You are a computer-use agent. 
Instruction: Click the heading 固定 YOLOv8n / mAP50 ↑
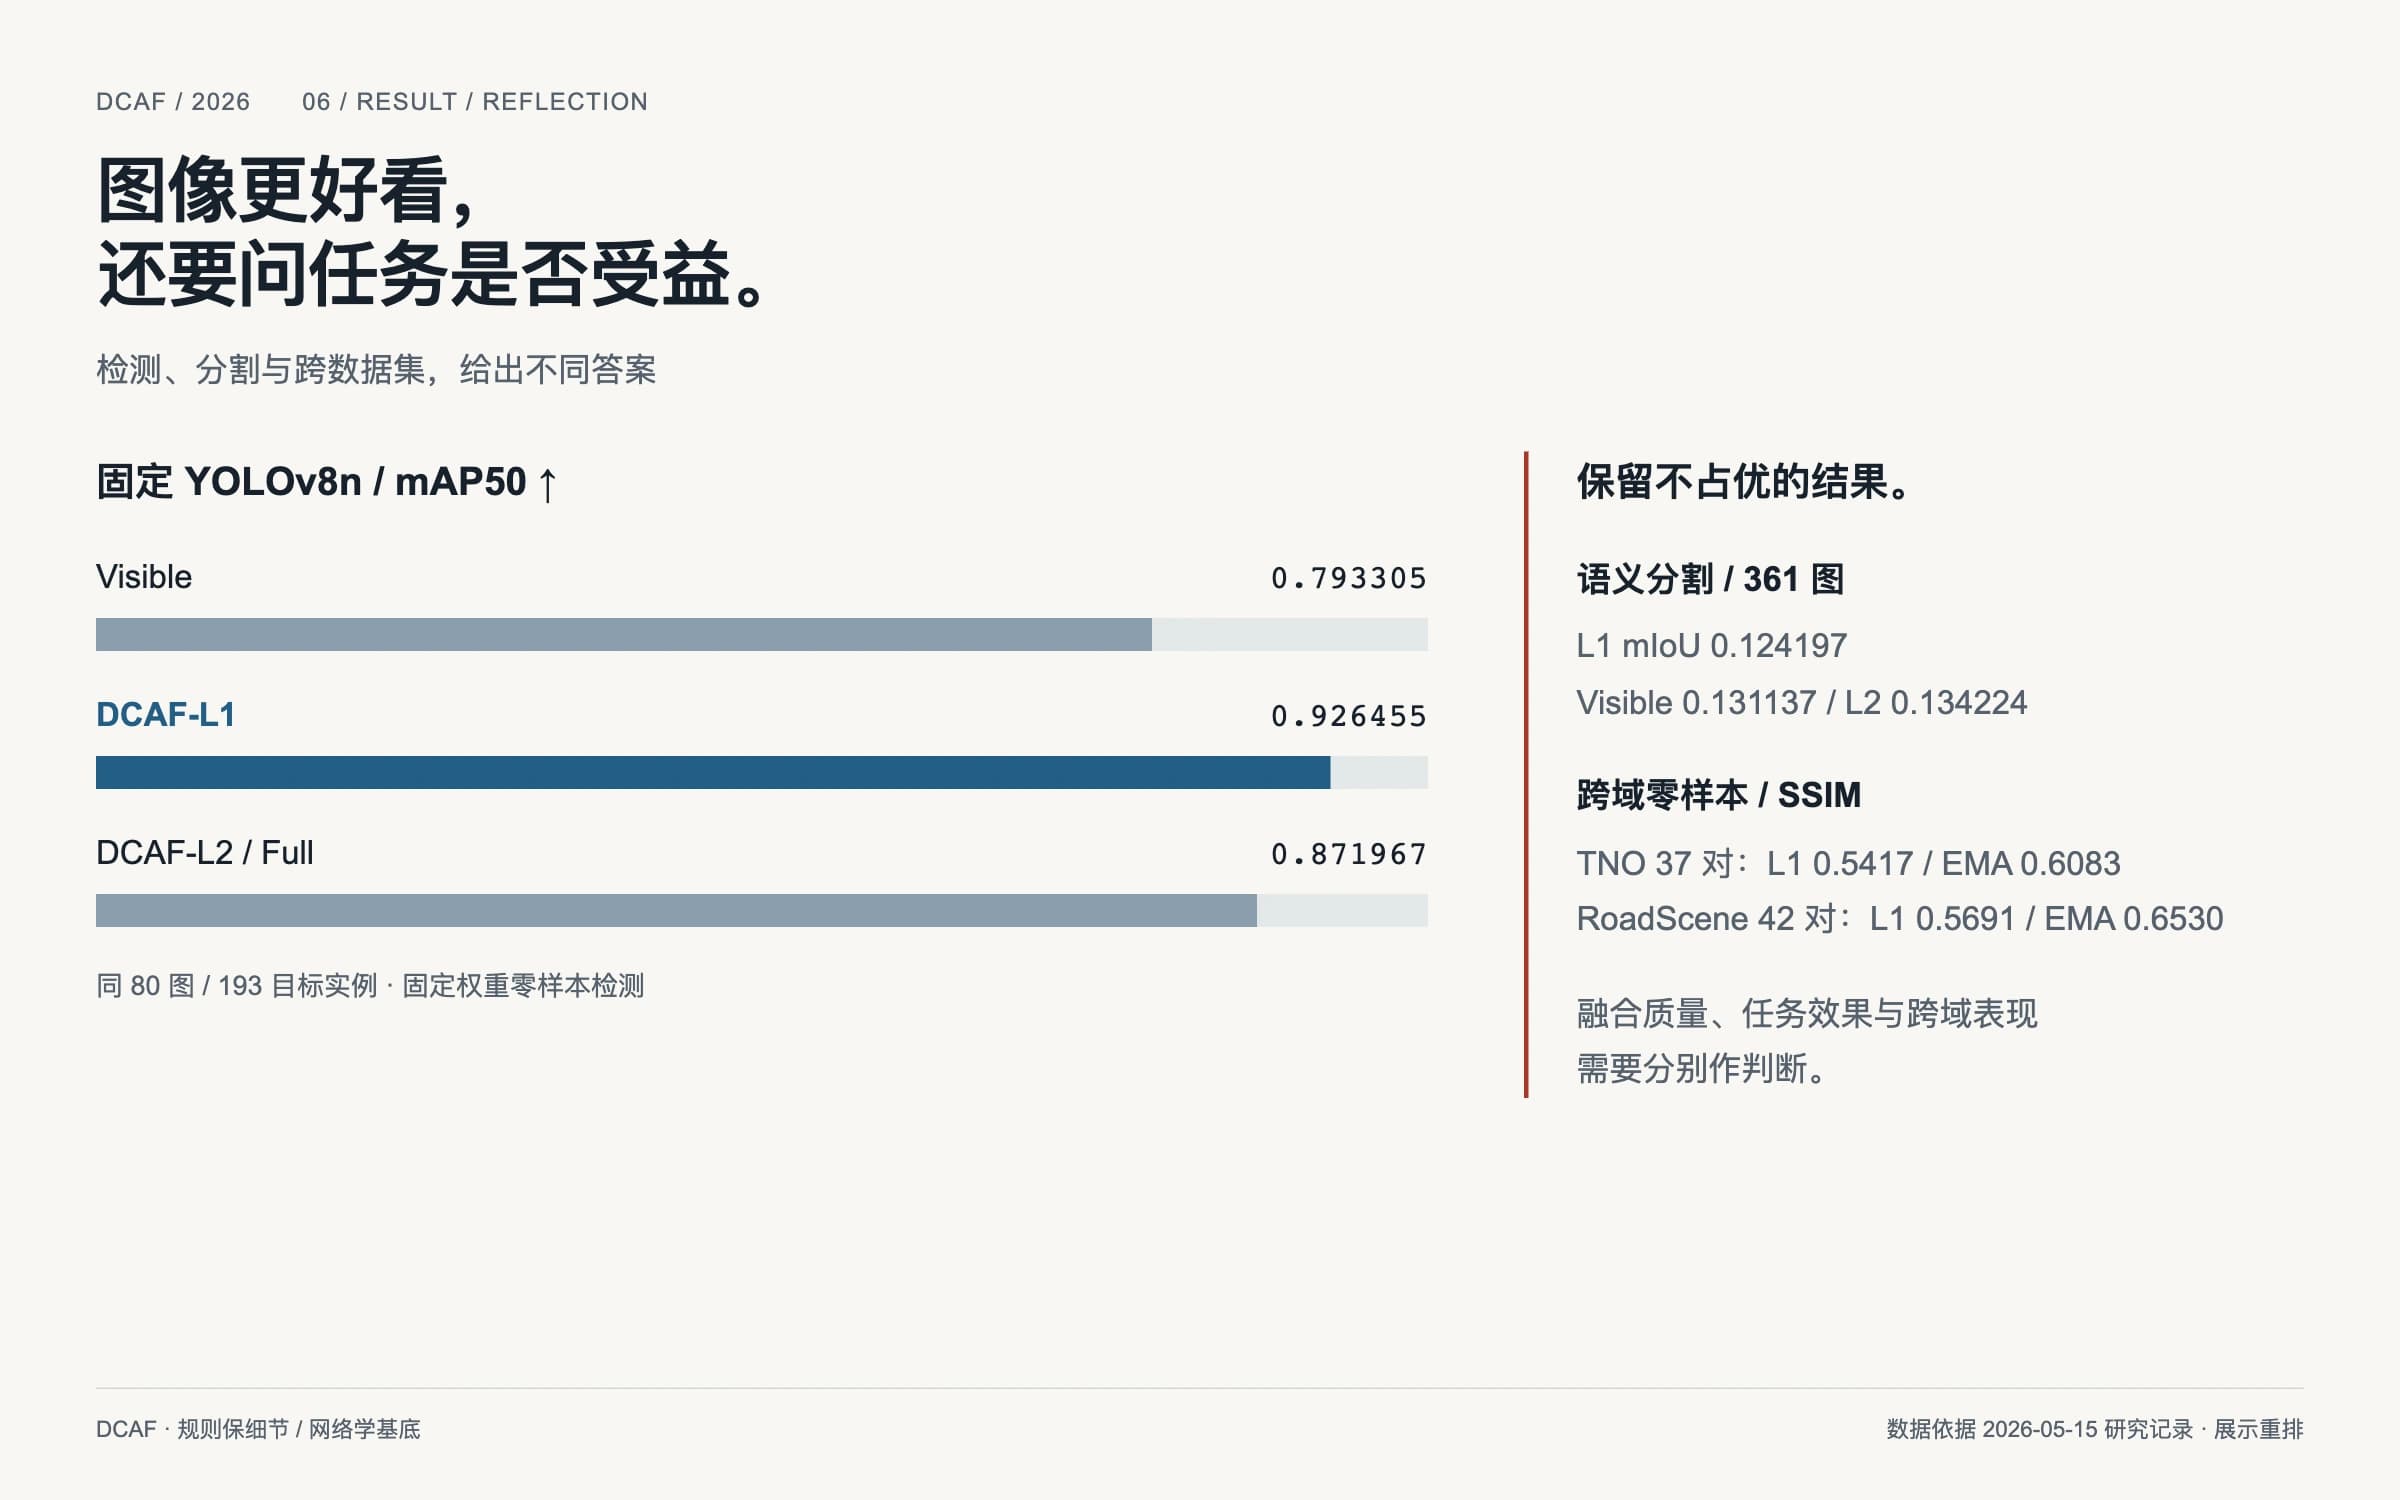[x=327, y=482]
